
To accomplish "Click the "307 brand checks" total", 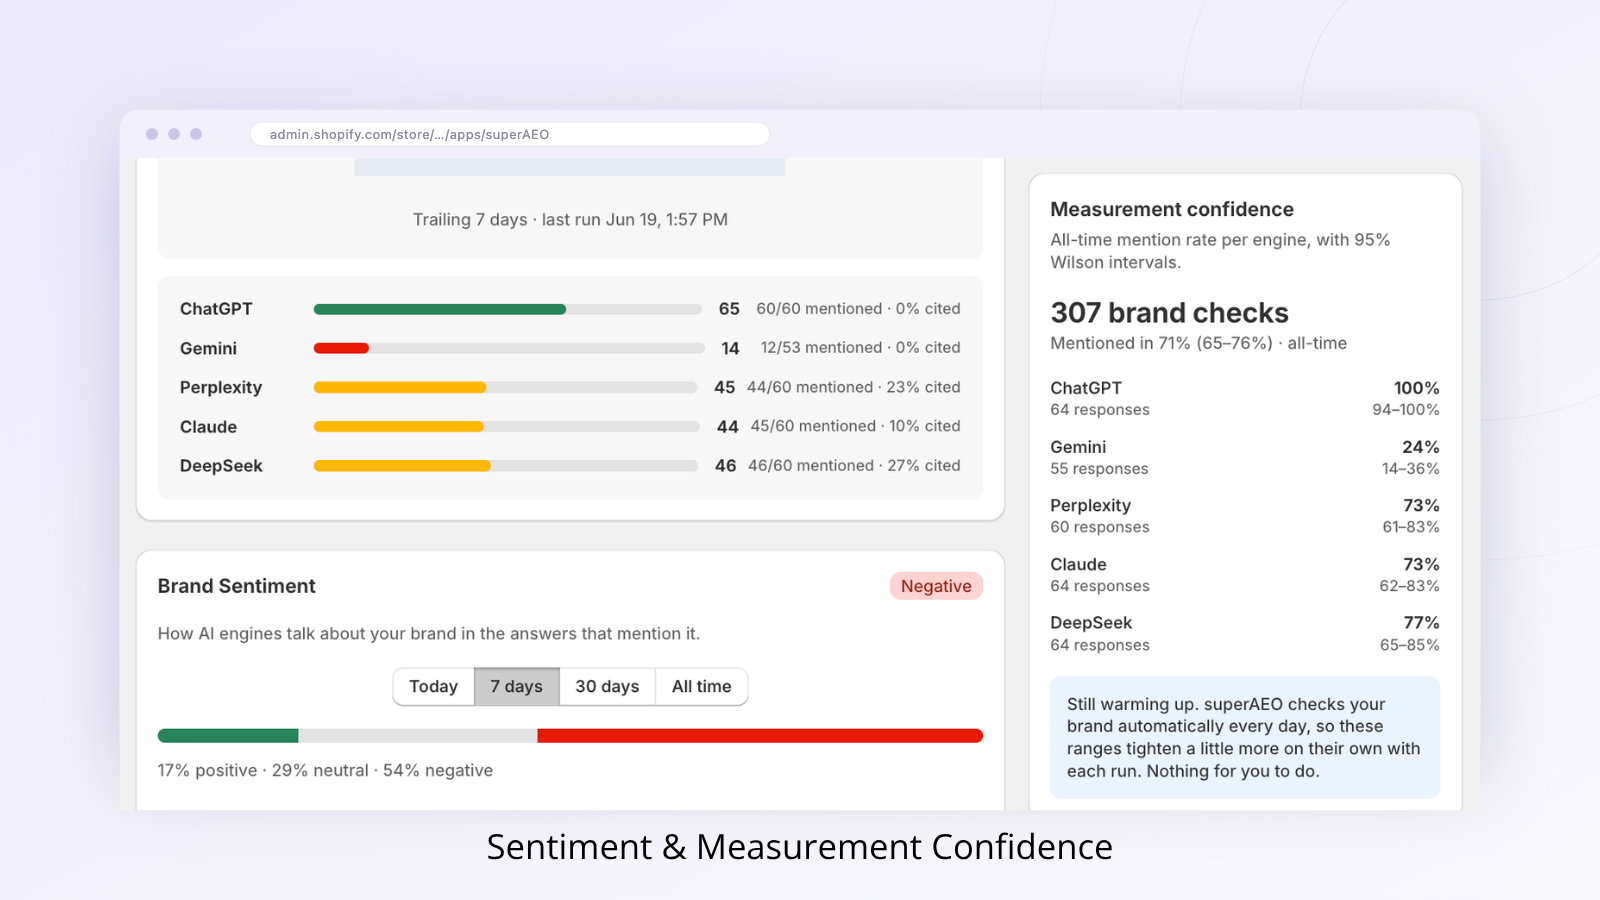I will pyautogui.click(x=1169, y=313).
